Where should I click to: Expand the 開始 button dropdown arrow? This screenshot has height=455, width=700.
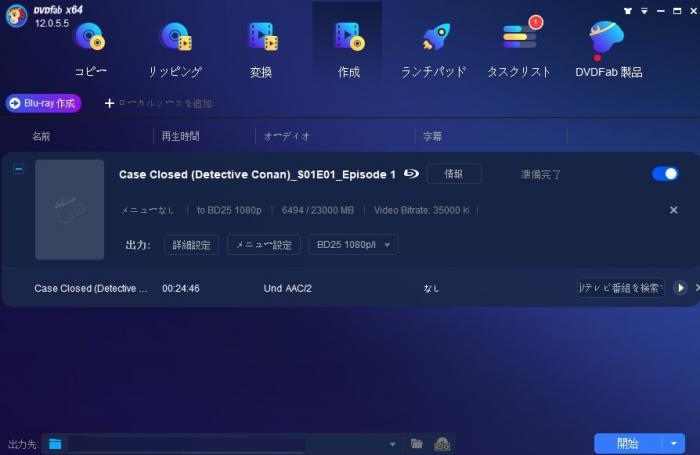tap(674, 443)
